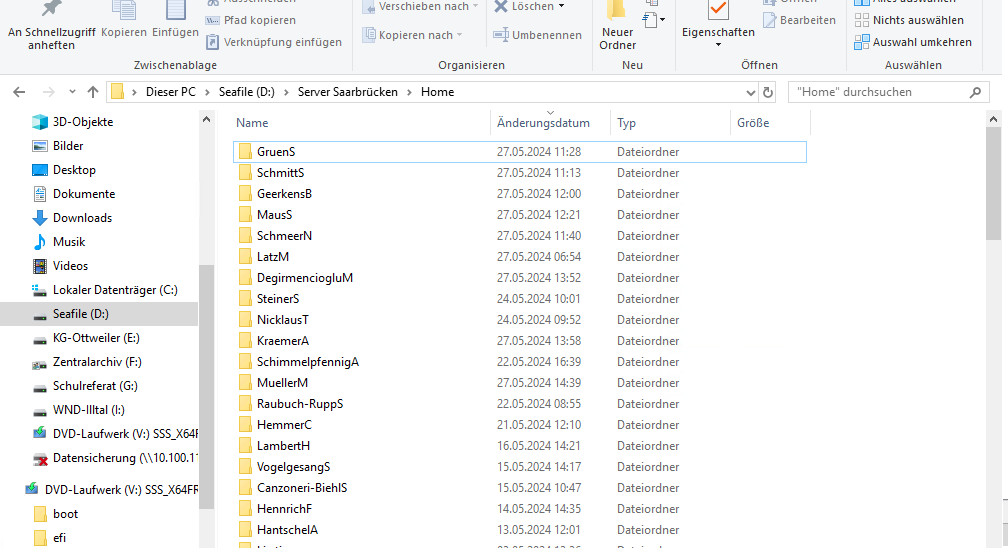Open the address bar history dropdown
Screen dimensions: 1008x548
click(750, 93)
